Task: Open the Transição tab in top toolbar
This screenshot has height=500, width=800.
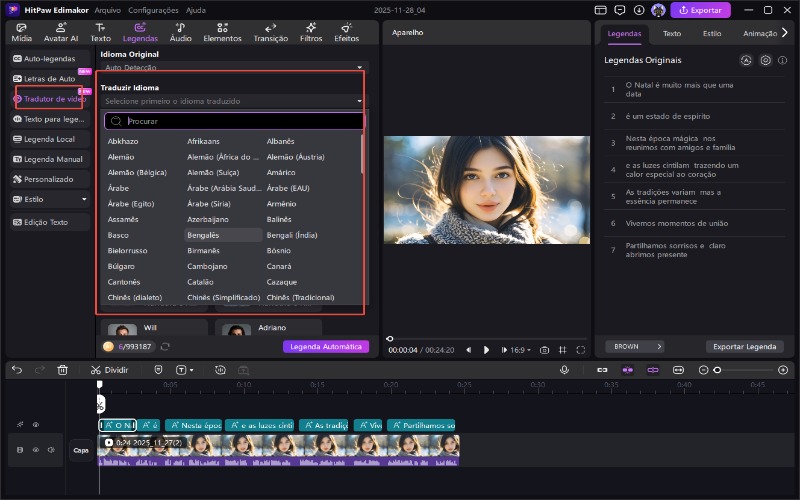Action: click(271, 33)
